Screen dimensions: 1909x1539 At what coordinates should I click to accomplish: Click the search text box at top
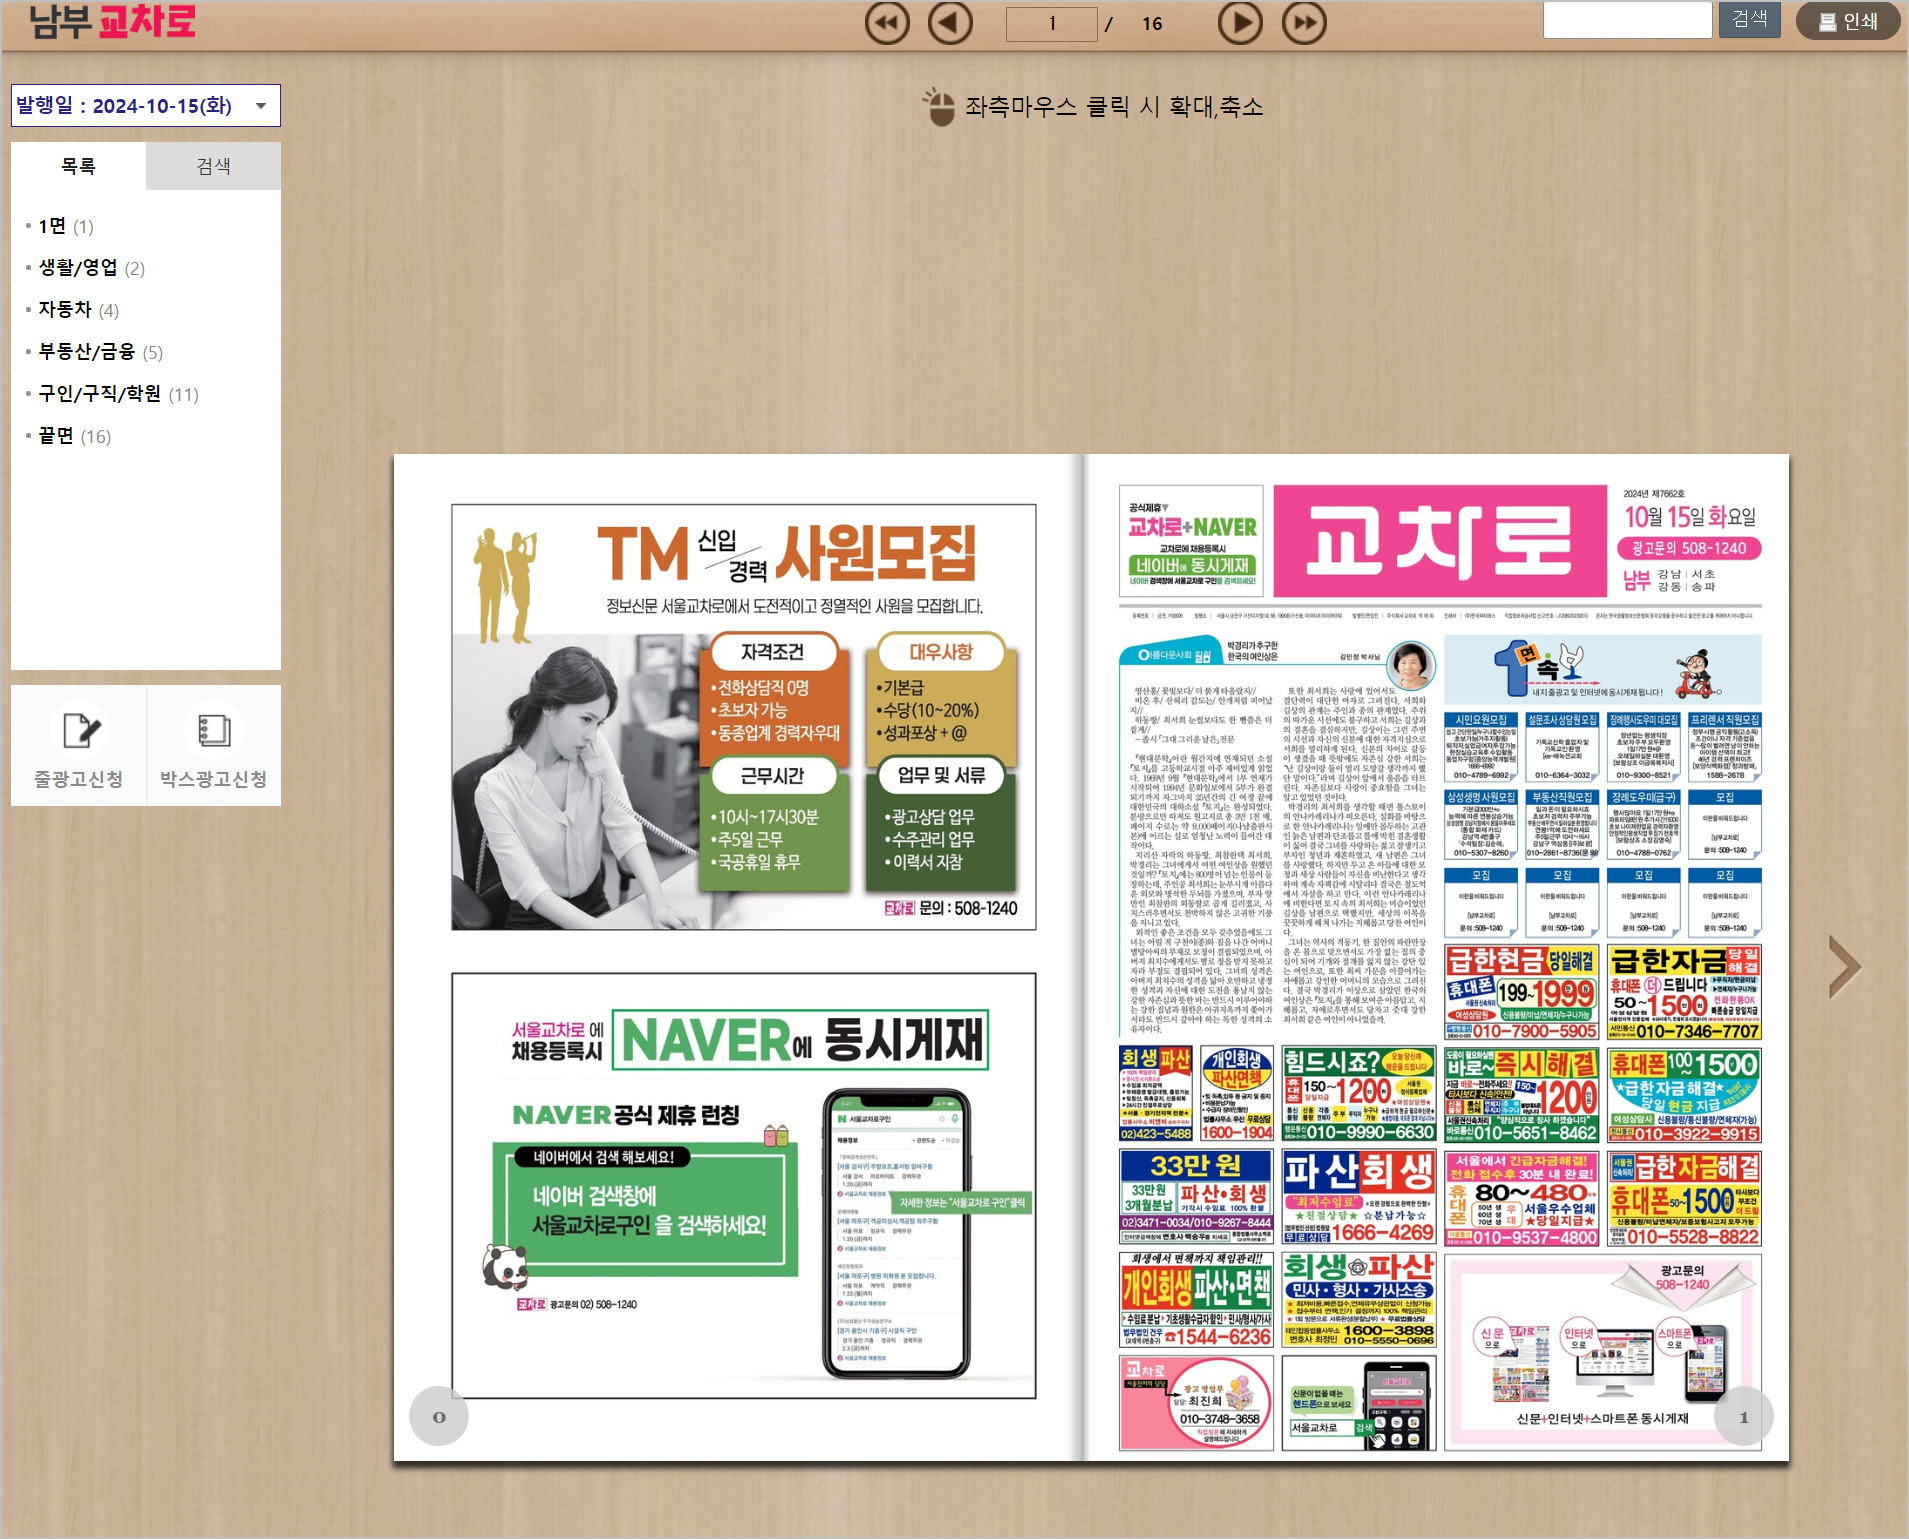click(x=1627, y=20)
